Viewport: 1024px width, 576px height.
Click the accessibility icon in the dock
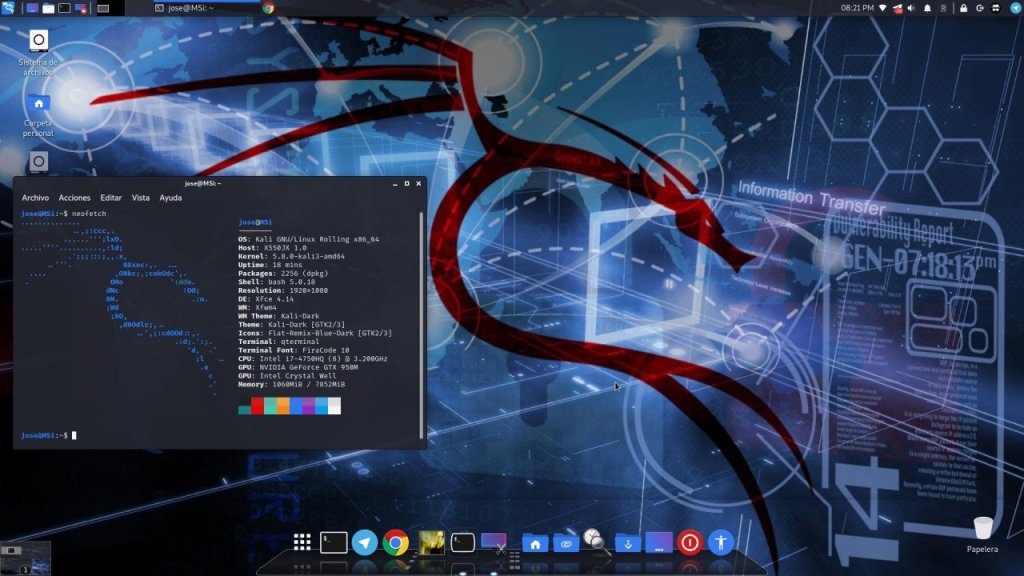tap(721, 542)
